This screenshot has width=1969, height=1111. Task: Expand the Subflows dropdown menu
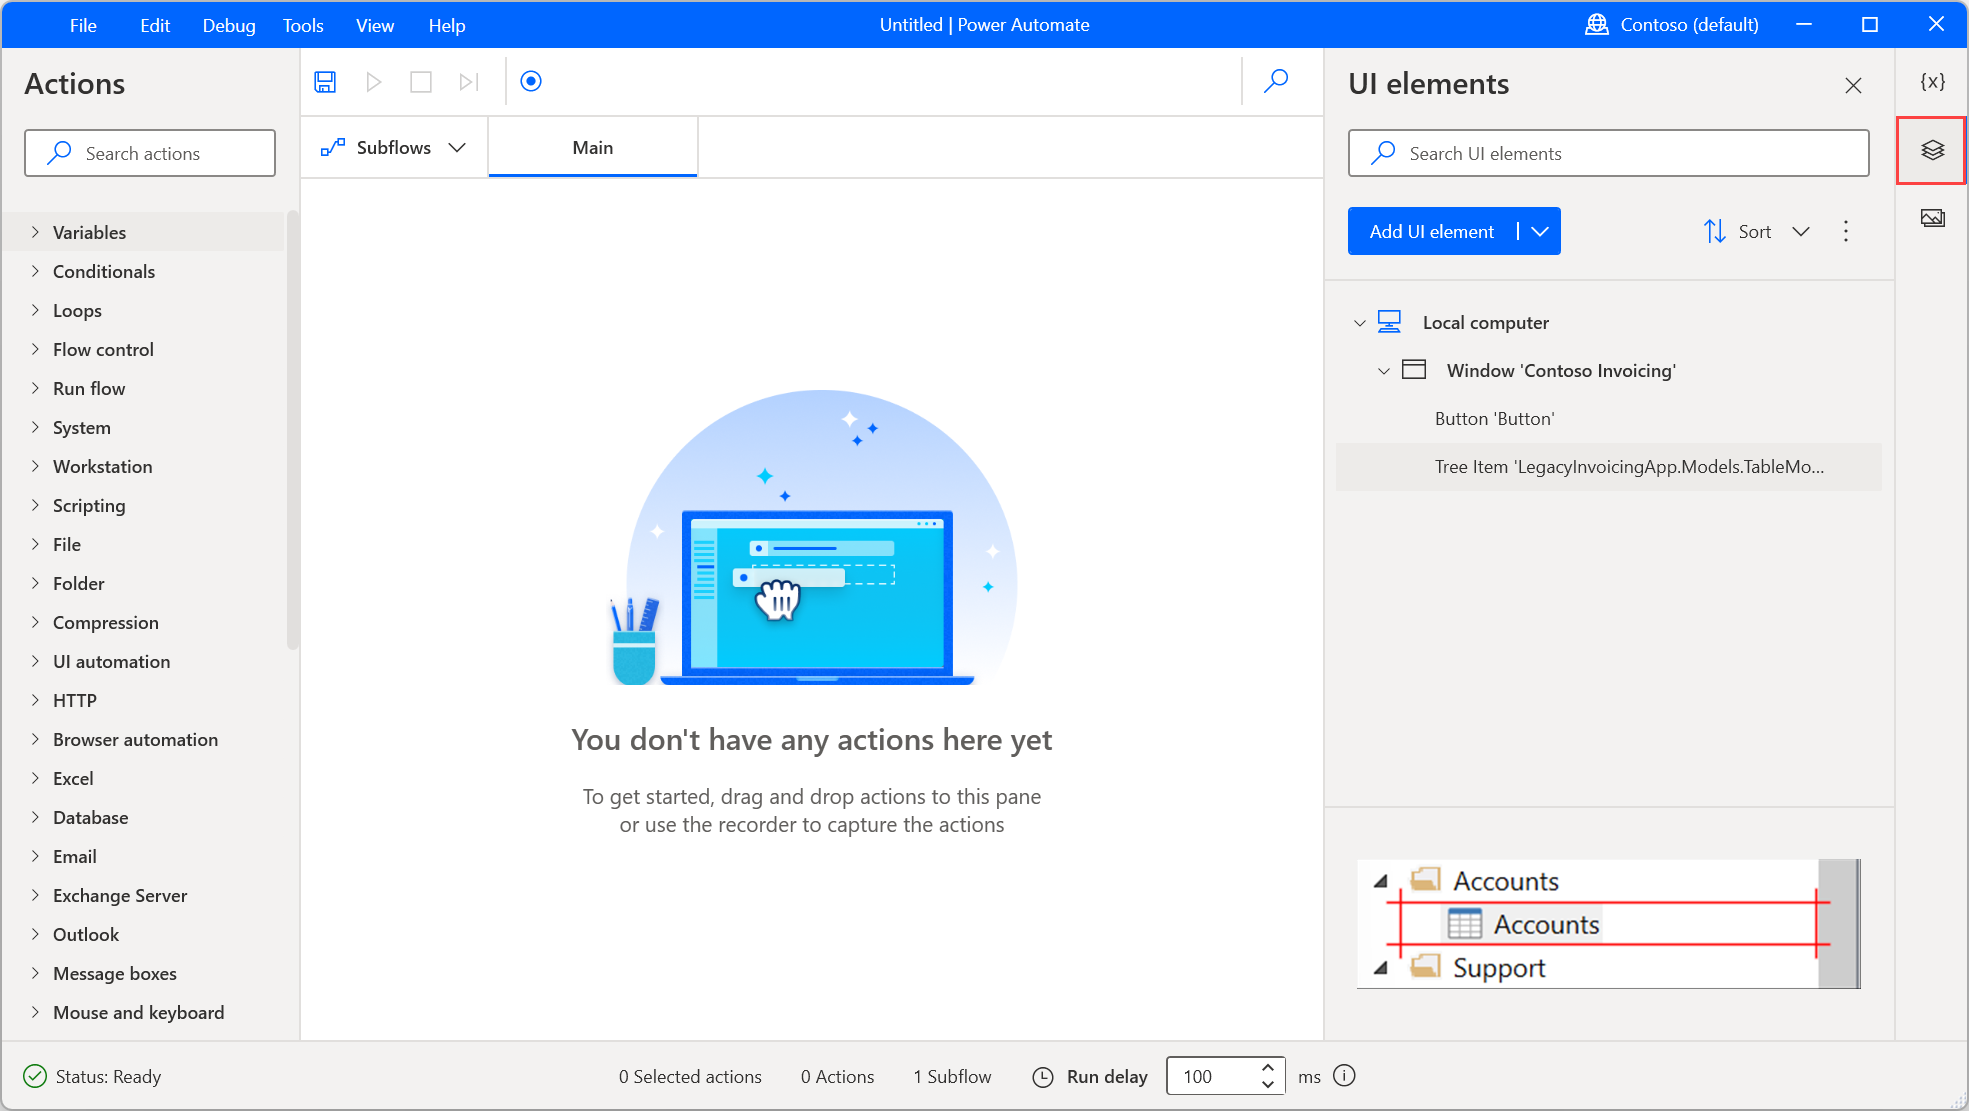coord(456,146)
